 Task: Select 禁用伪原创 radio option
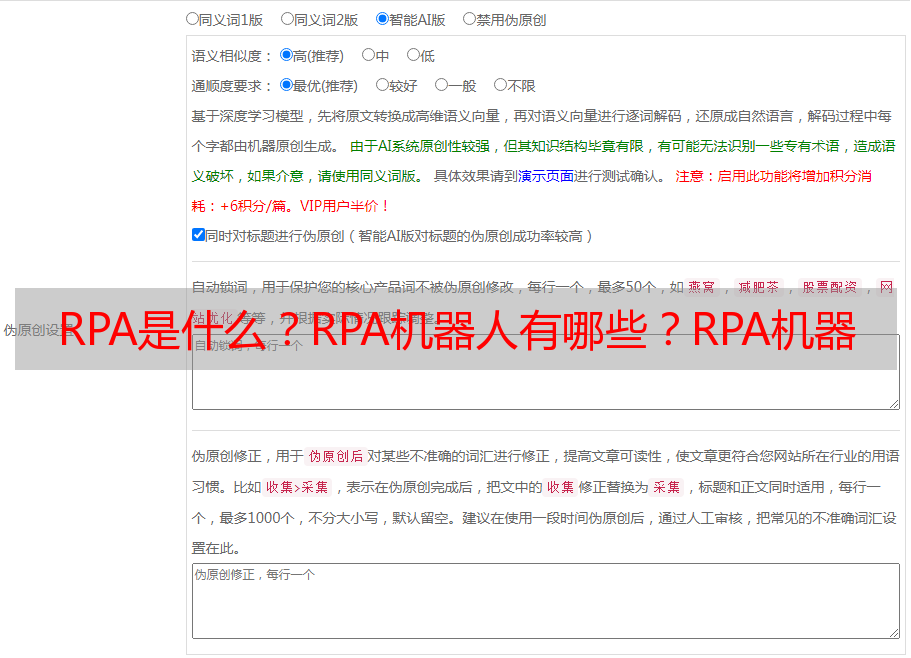coord(469,19)
